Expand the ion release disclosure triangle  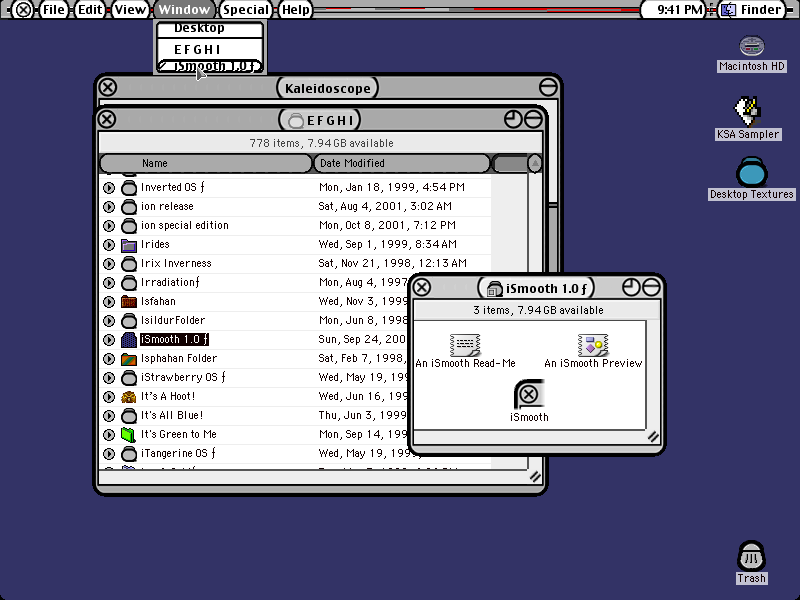pyautogui.click(x=109, y=207)
